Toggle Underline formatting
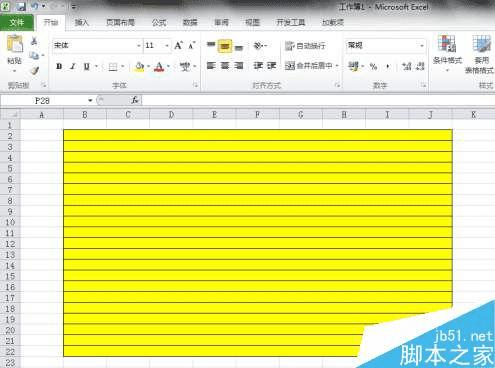Image resolution: width=495 pixels, height=368 pixels. (86, 67)
